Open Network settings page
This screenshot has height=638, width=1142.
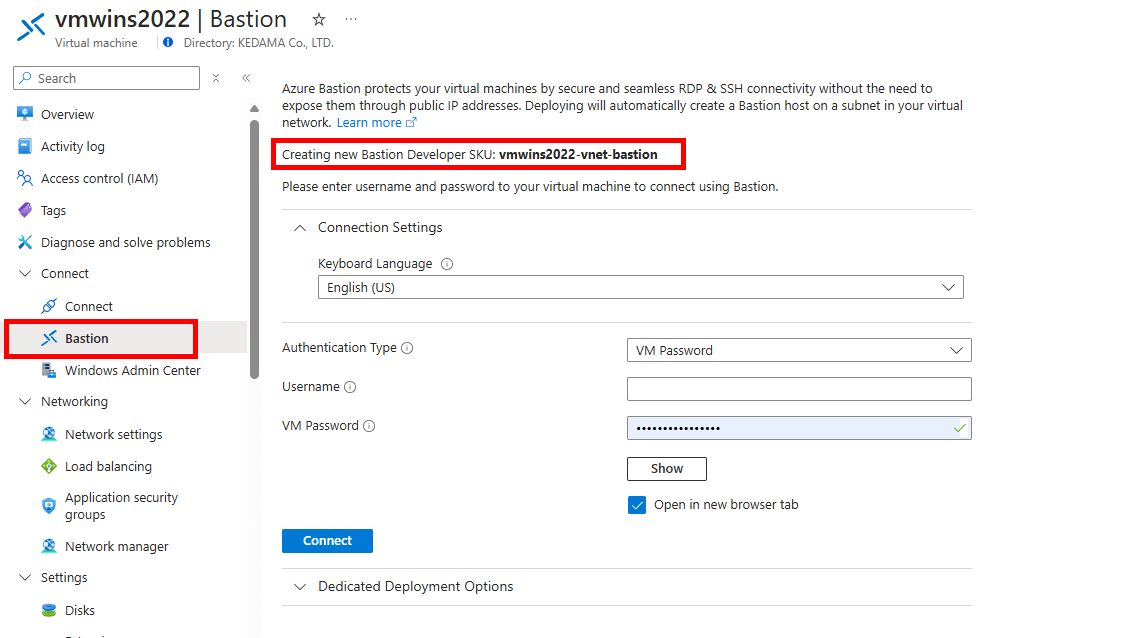pos(114,434)
